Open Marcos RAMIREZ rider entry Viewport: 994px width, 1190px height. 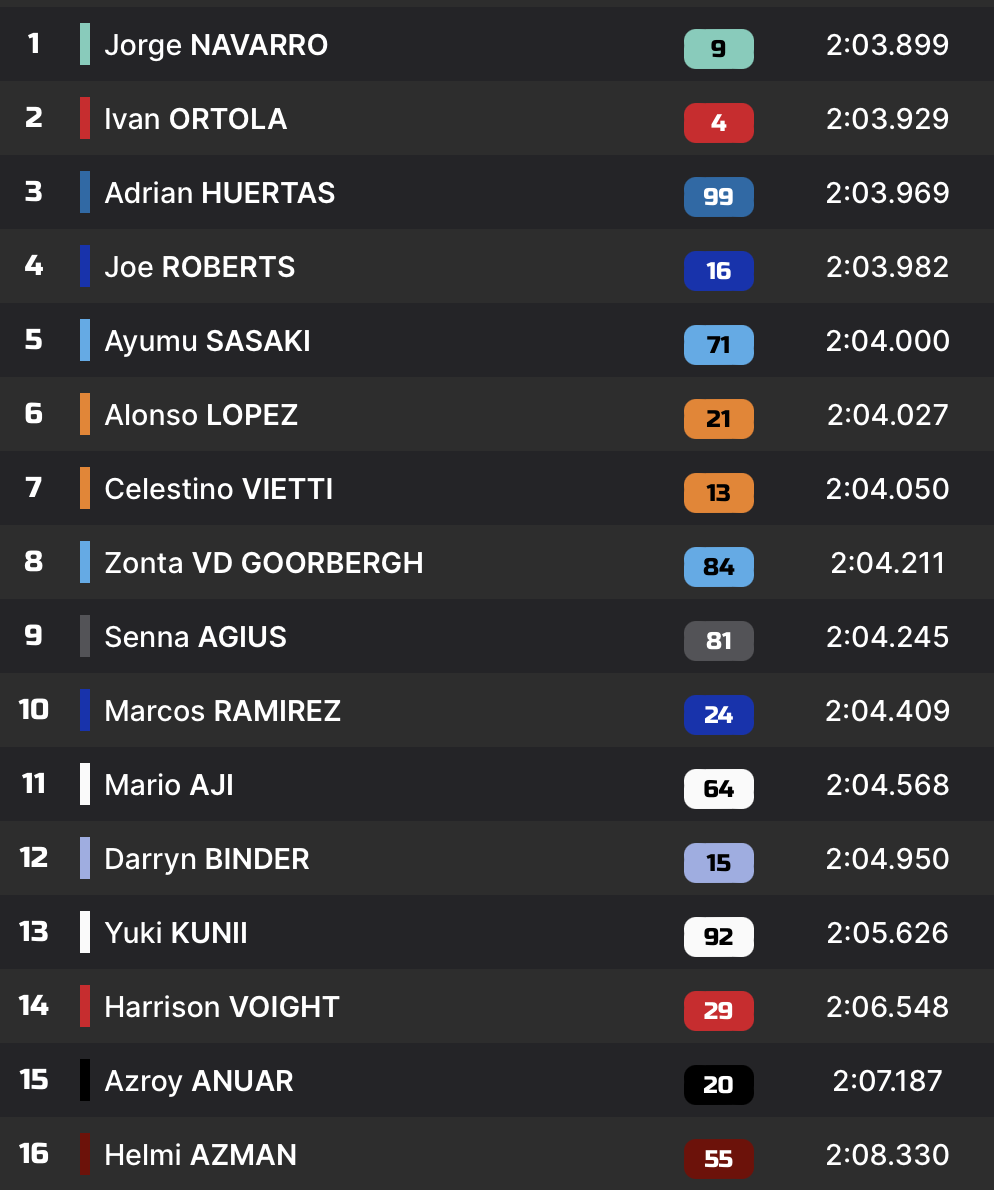tap(223, 711)
